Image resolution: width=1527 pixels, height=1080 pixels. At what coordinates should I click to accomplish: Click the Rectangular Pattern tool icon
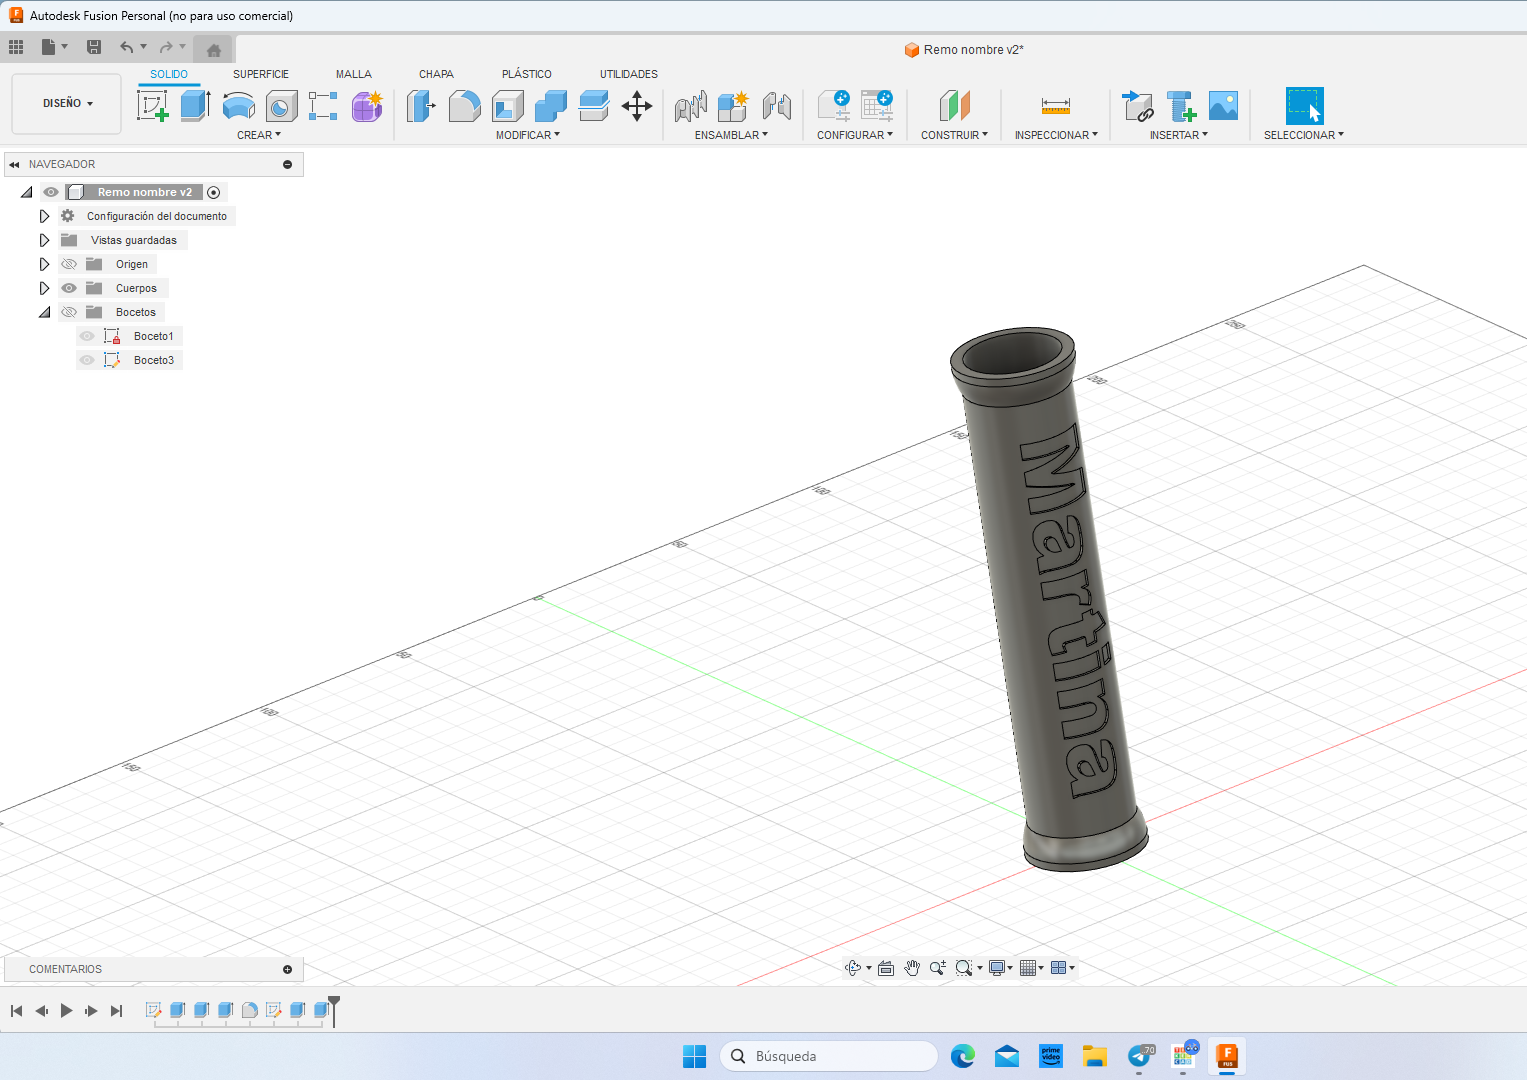323,106
